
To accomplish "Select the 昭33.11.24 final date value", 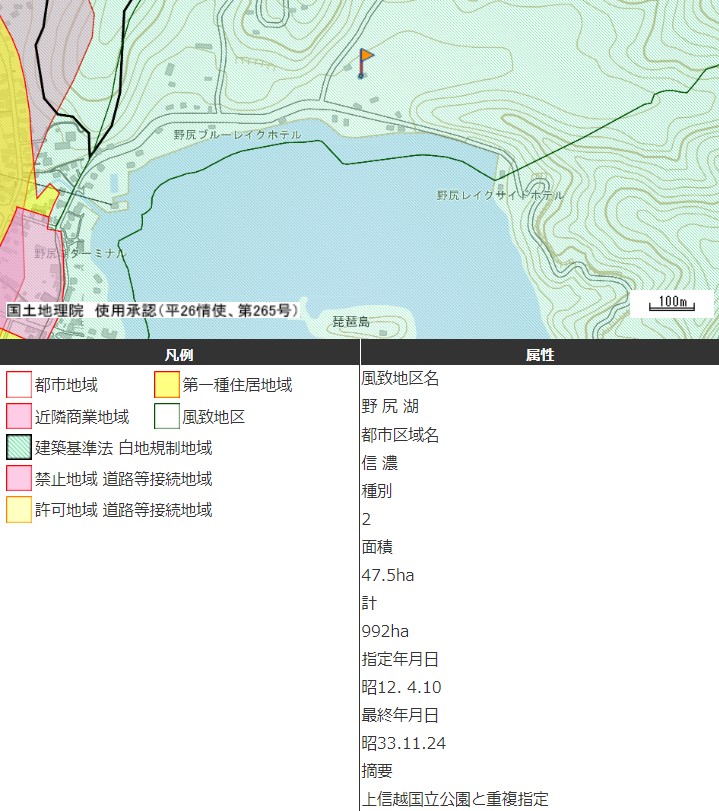I will click(403, 743).
